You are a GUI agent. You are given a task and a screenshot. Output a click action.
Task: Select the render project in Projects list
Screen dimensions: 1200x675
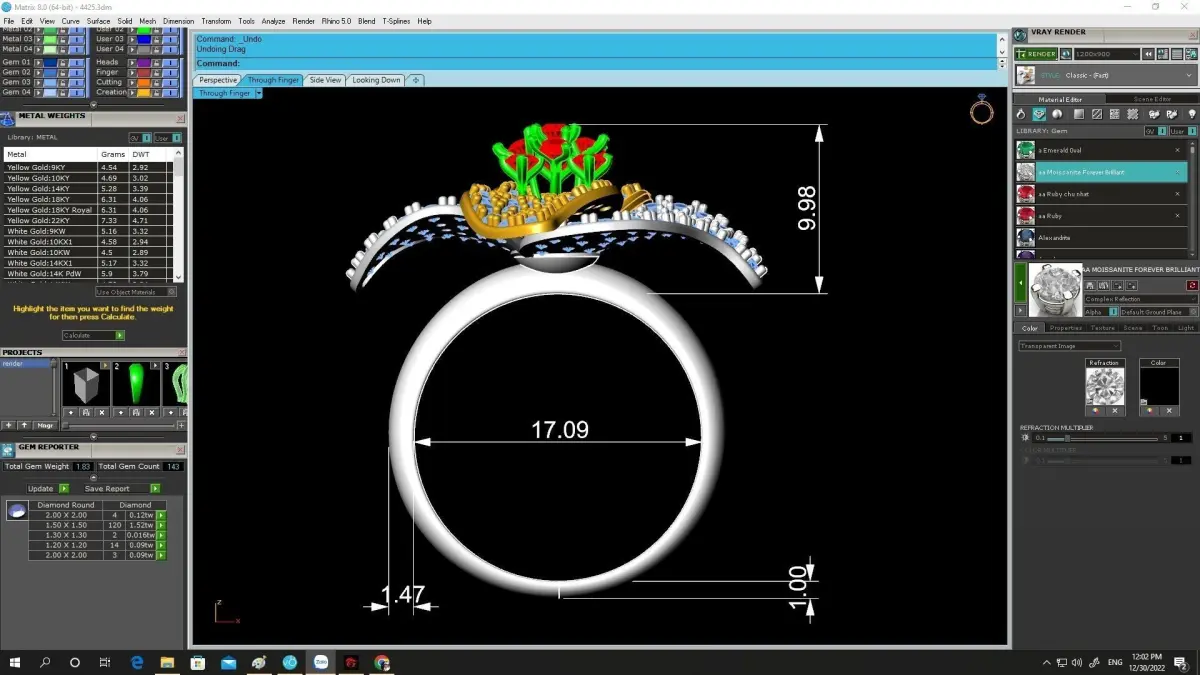tap(26, 364)
